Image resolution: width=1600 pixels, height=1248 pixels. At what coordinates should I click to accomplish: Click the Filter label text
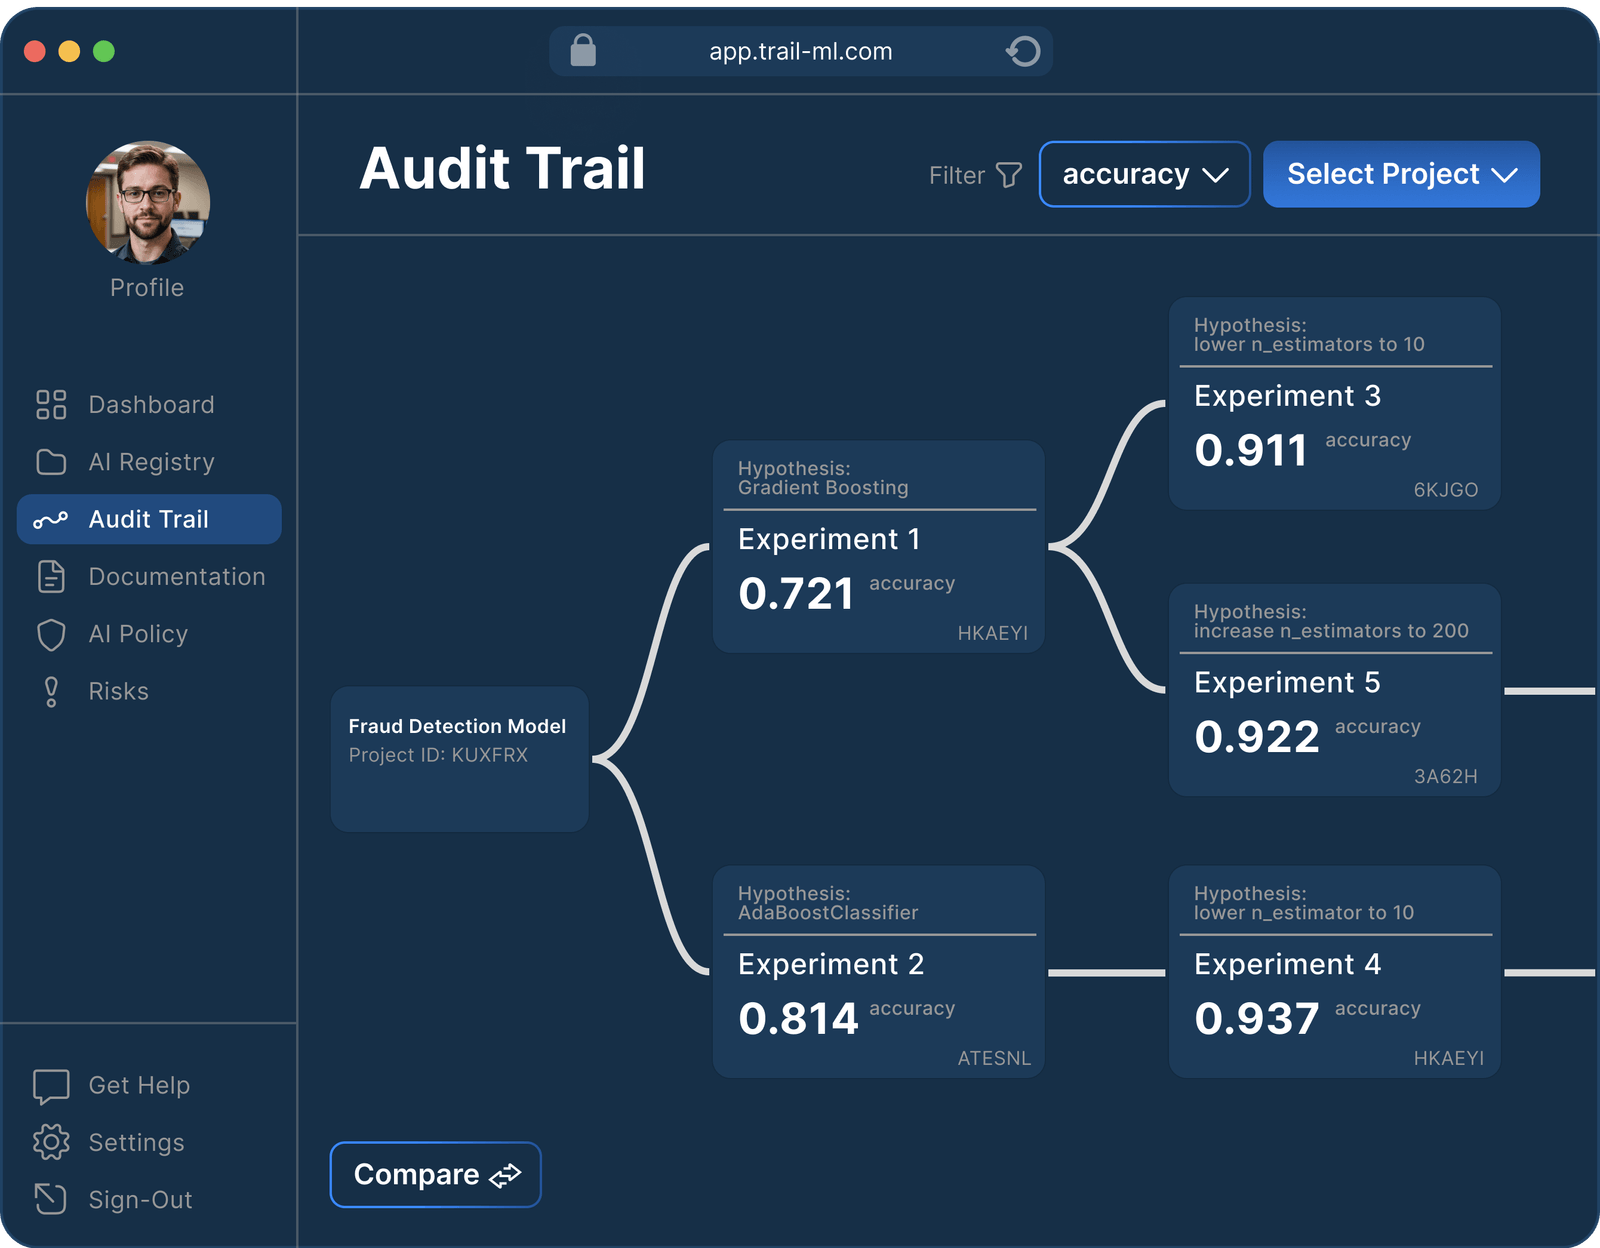point(957,175)
